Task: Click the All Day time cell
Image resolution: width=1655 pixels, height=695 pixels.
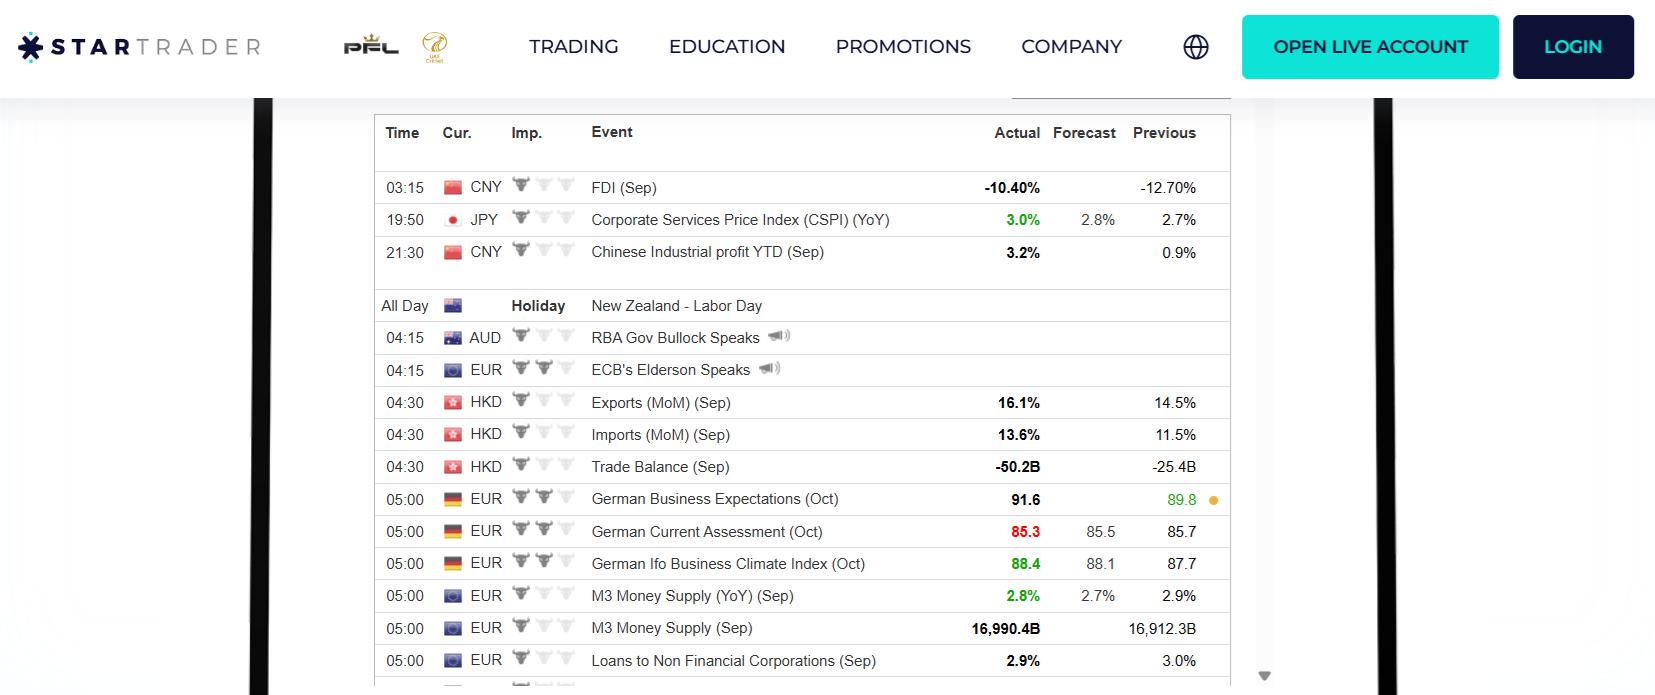Action: coord(405,306)
